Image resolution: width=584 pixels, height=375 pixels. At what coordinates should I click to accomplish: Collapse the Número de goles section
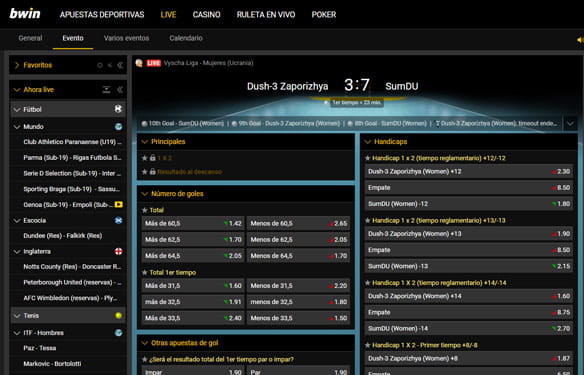click(145, 194)
